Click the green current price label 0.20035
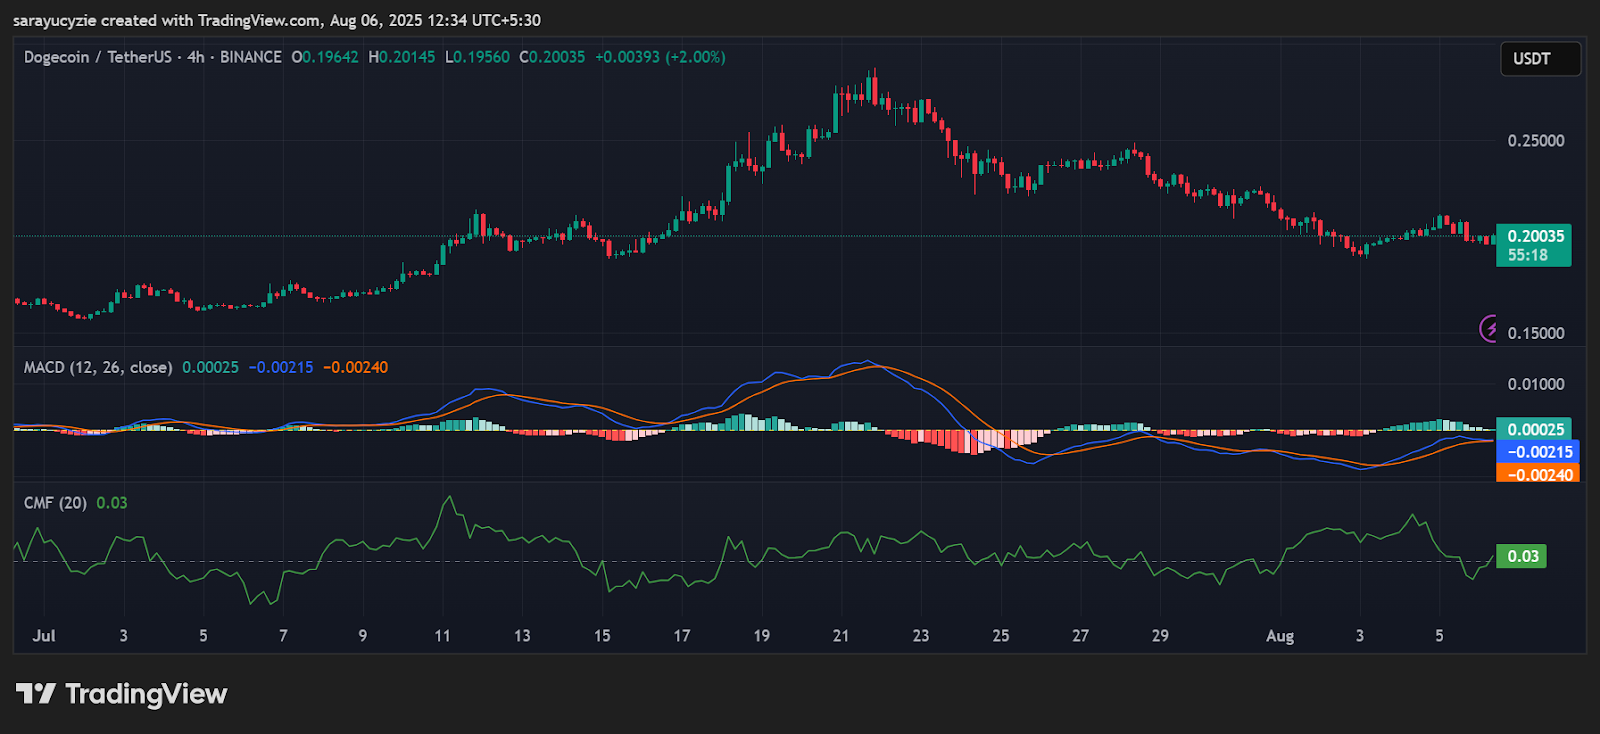The width and height of the screenshot is (1600, 734). click(x=1533, y=237)
